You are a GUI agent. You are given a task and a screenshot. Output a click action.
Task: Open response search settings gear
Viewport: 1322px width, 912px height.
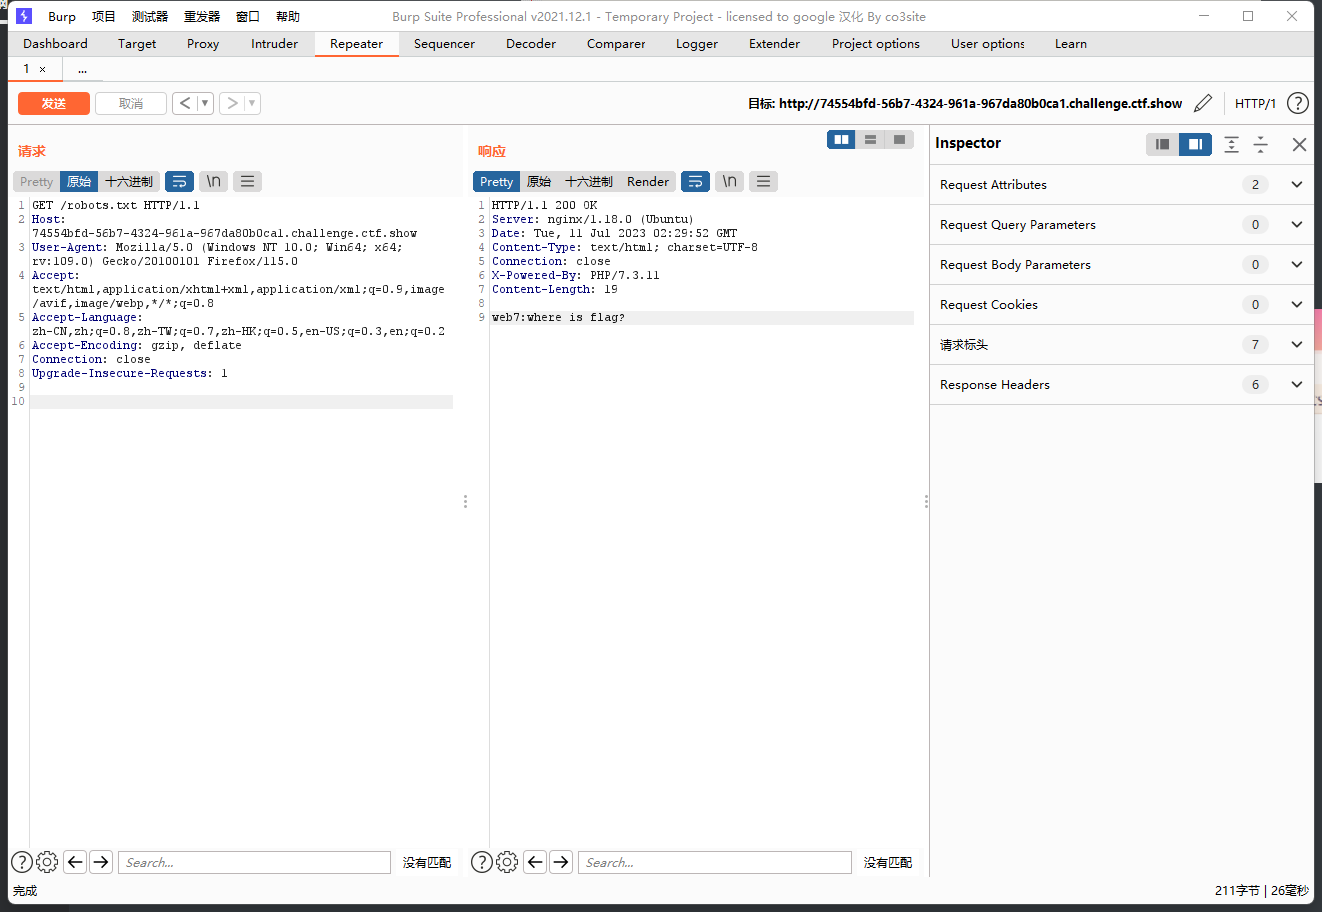tap(507, 862)
